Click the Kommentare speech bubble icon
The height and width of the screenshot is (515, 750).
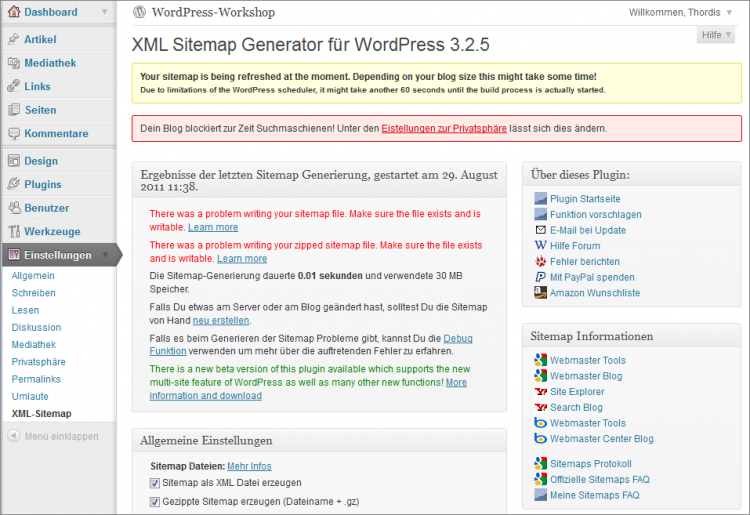[13, 133]
